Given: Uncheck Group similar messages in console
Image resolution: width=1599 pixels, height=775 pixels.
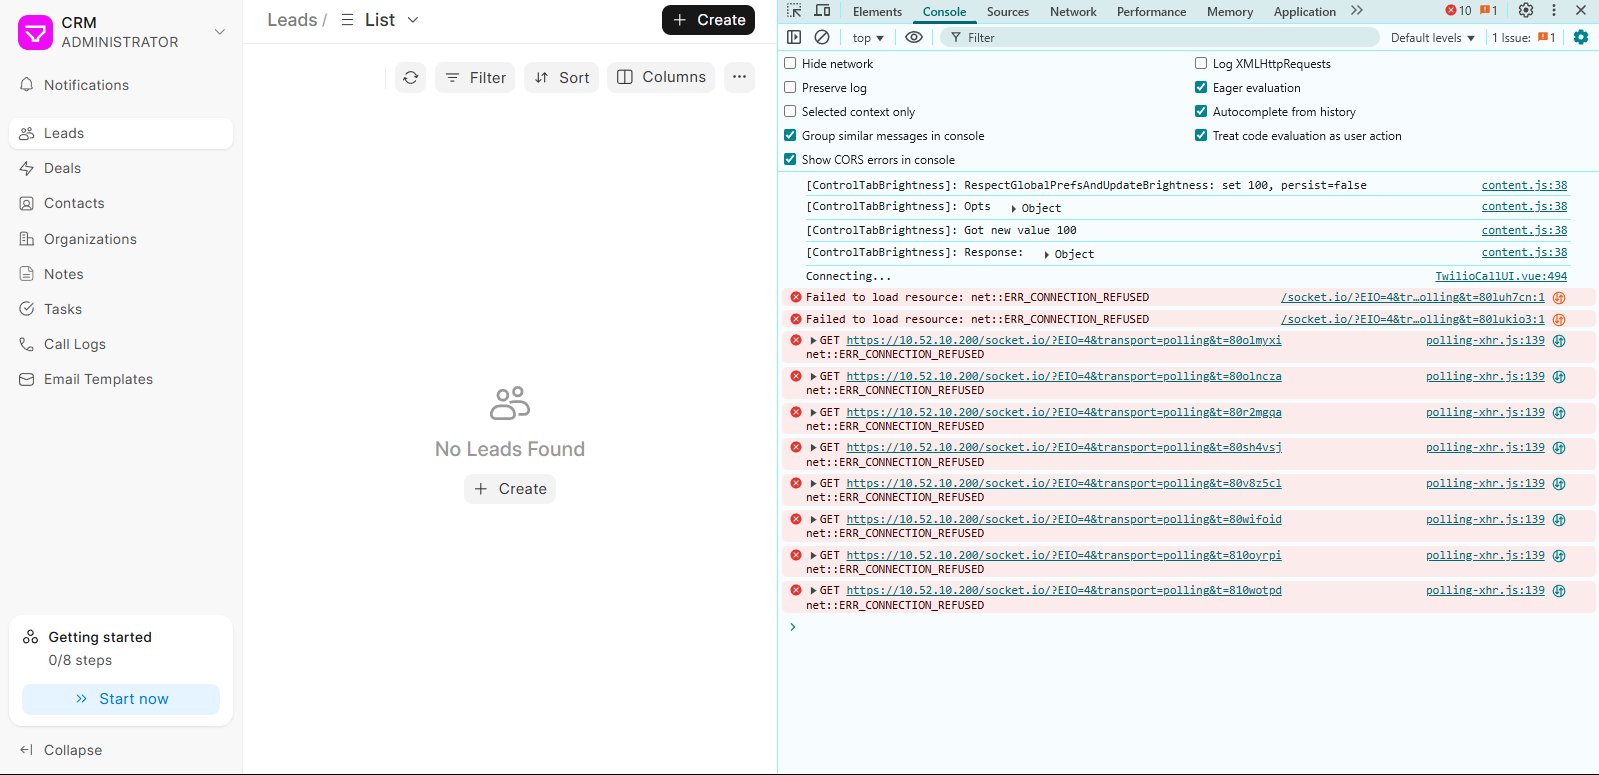Looking at the screenshot, I should [790, 135].
